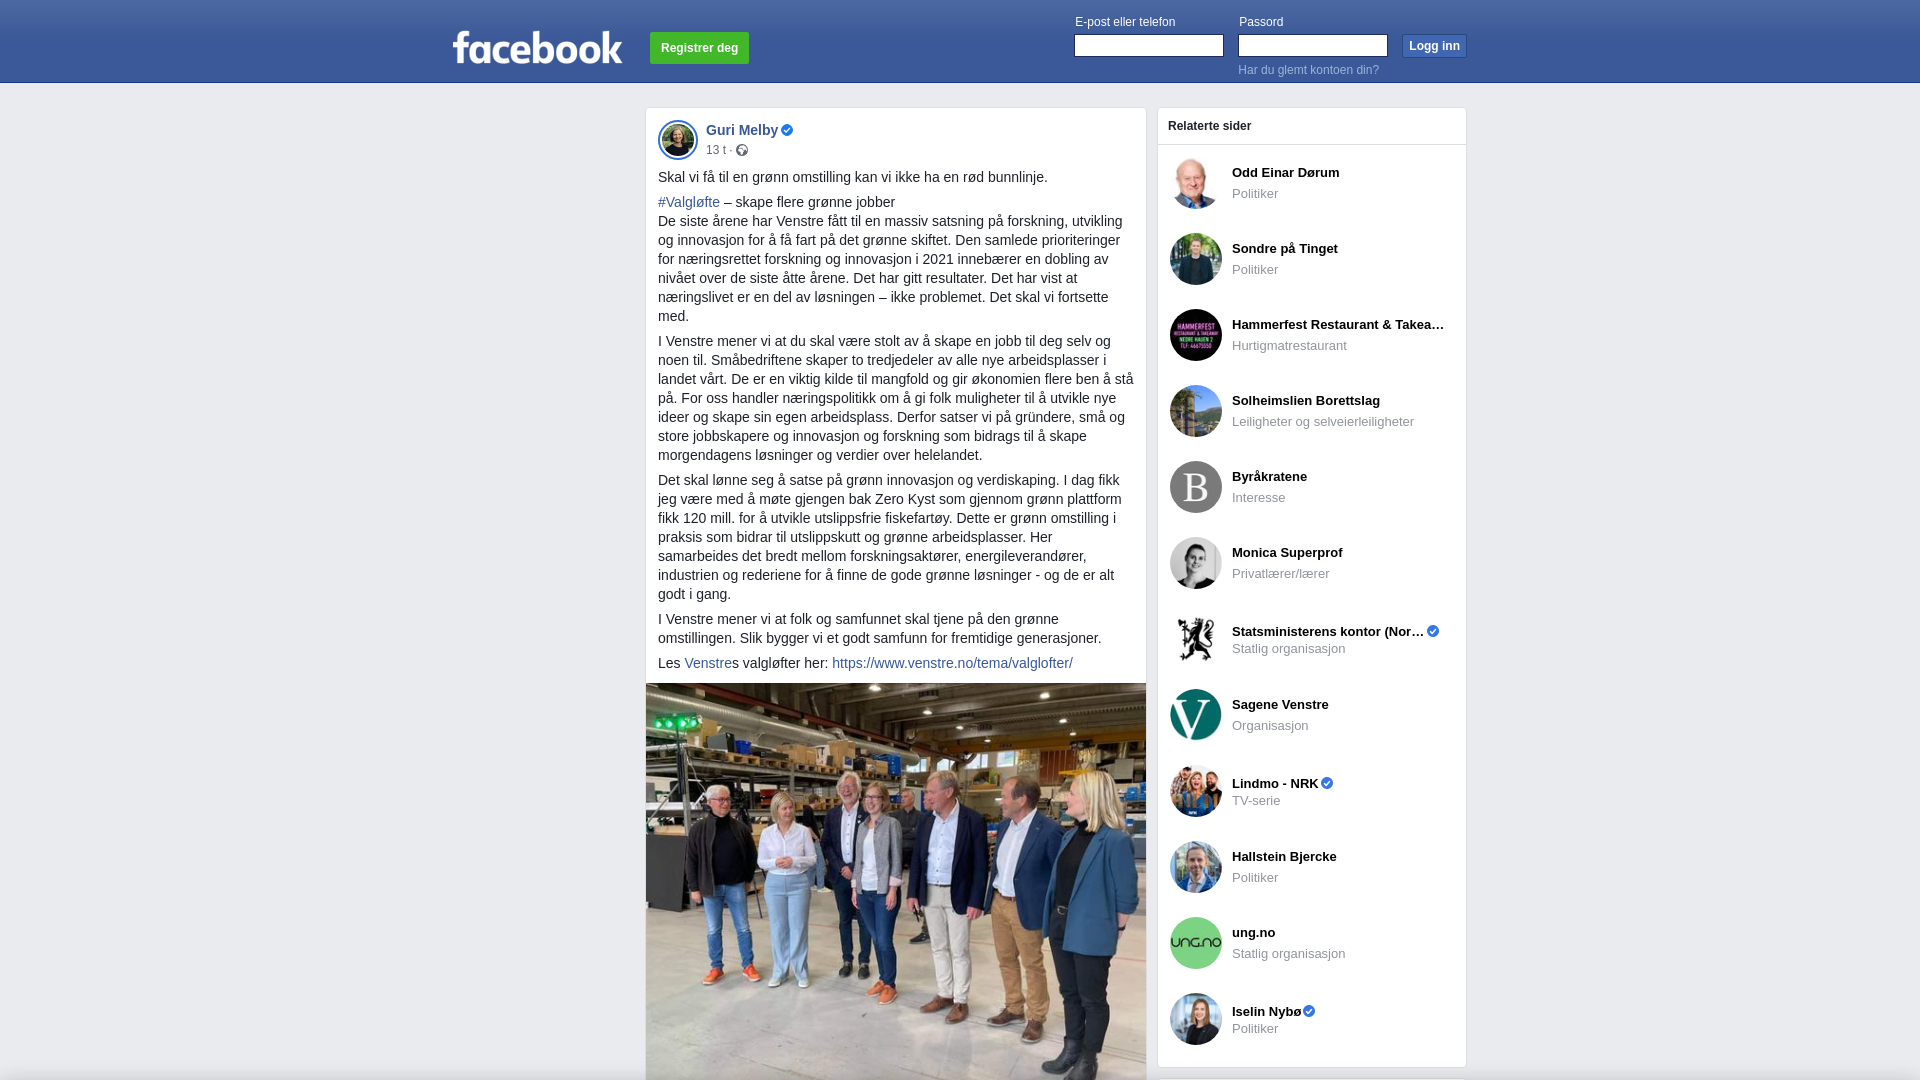Click the Sagene Venstre logo

pos(1196,715)
